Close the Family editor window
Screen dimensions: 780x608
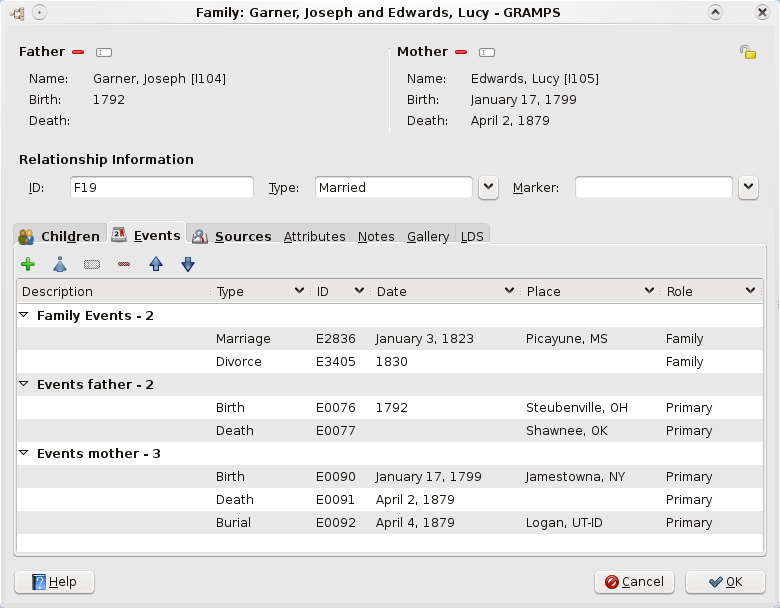coord(762,12)
